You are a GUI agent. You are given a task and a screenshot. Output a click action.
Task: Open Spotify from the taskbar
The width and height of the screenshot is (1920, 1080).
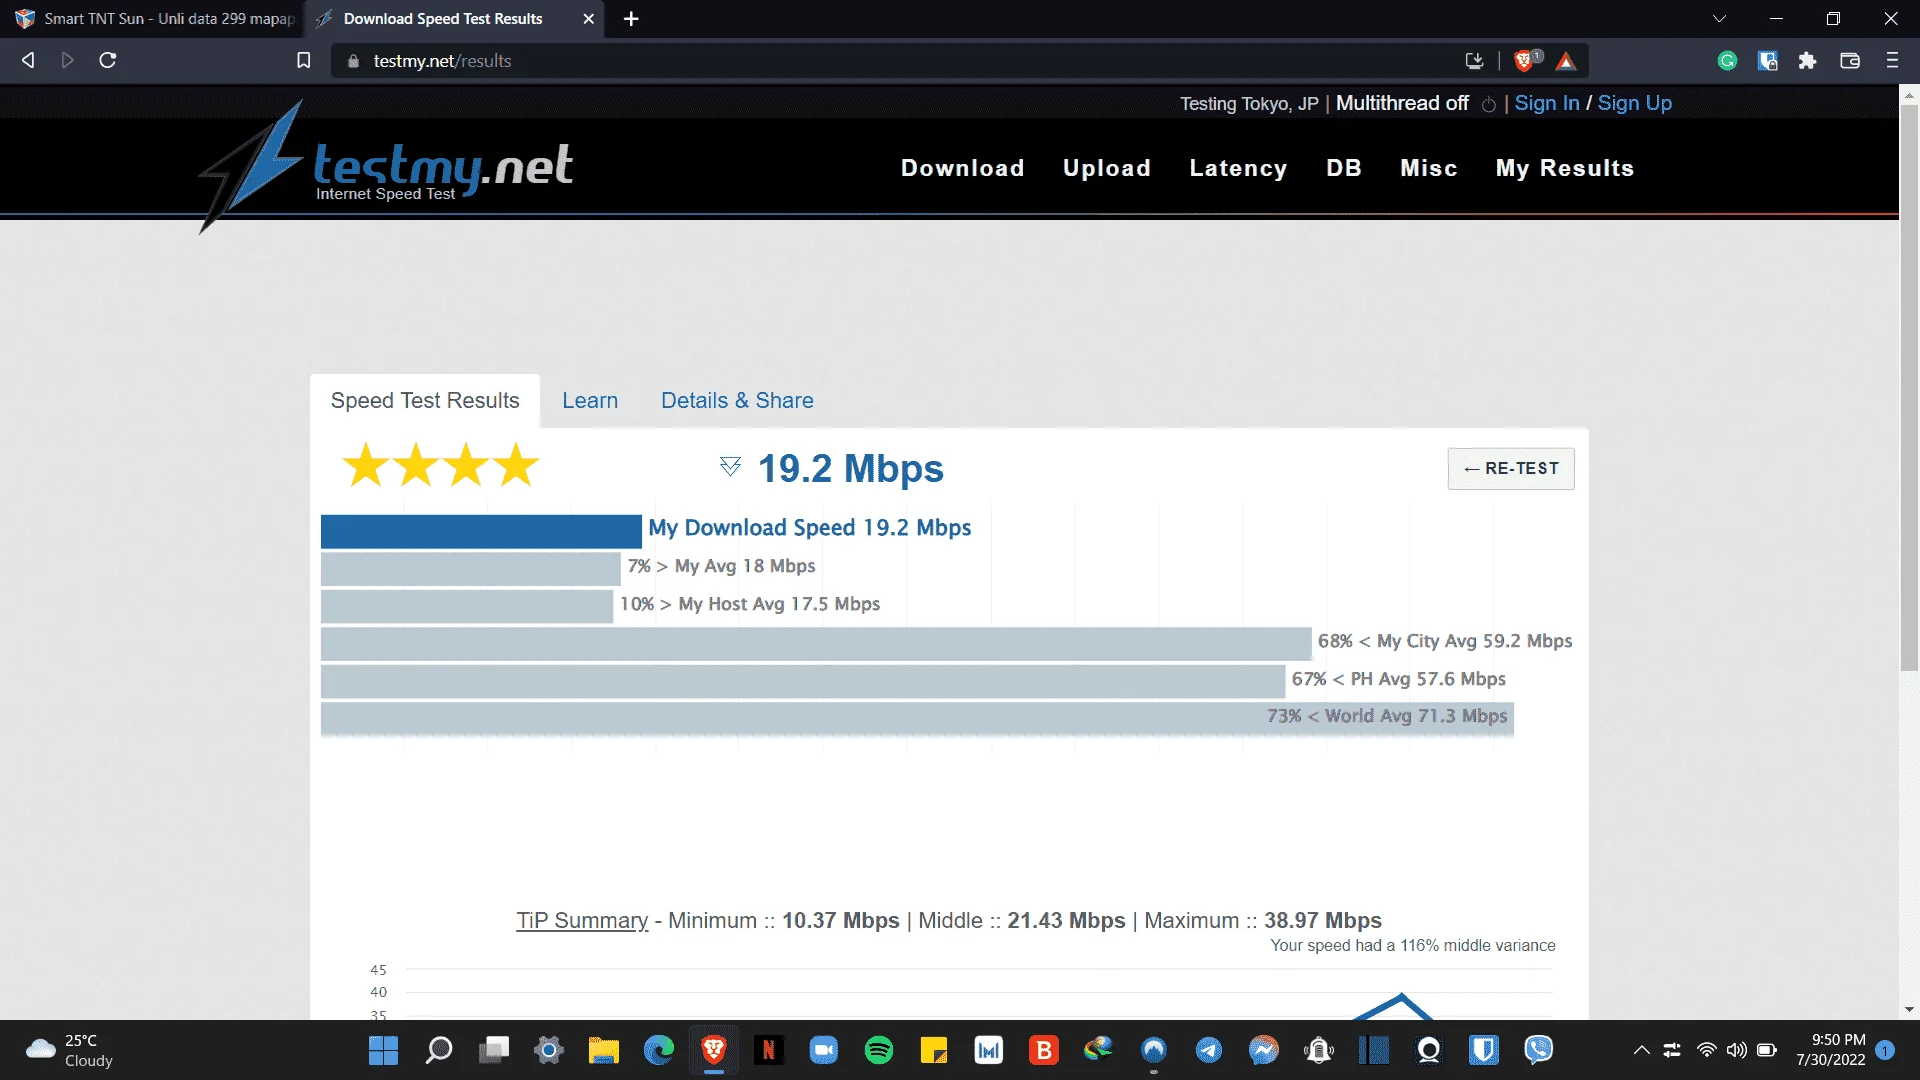[879, 1050]
